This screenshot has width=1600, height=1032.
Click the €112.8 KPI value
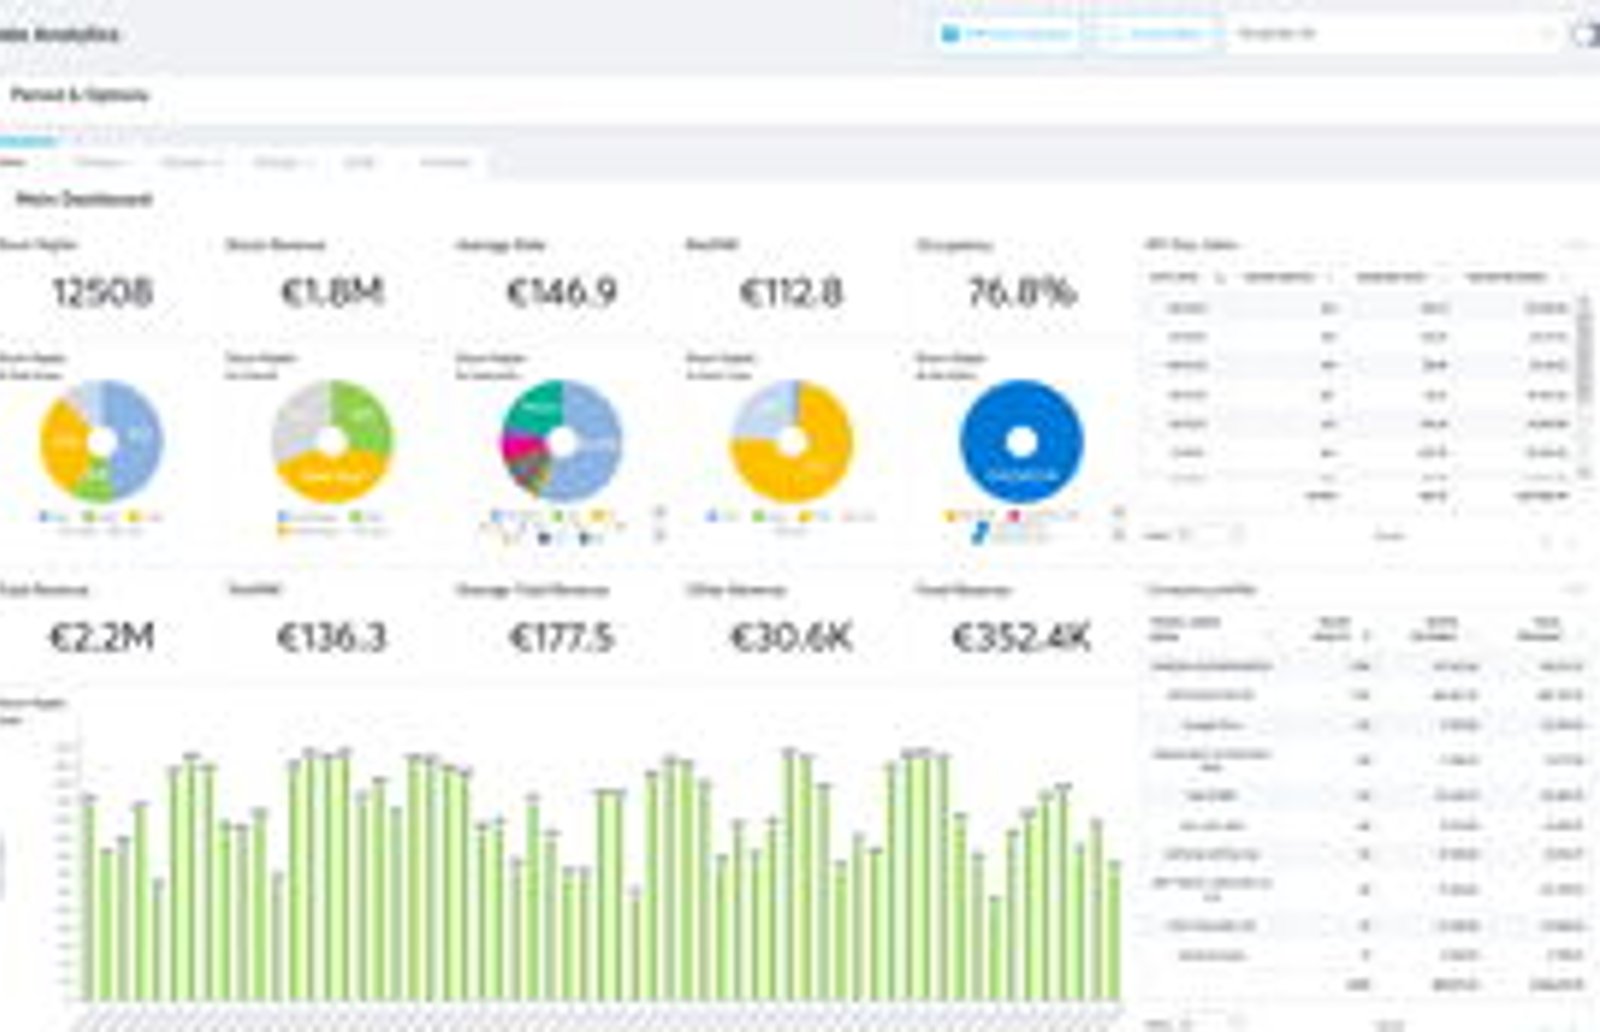click(791, 292)
